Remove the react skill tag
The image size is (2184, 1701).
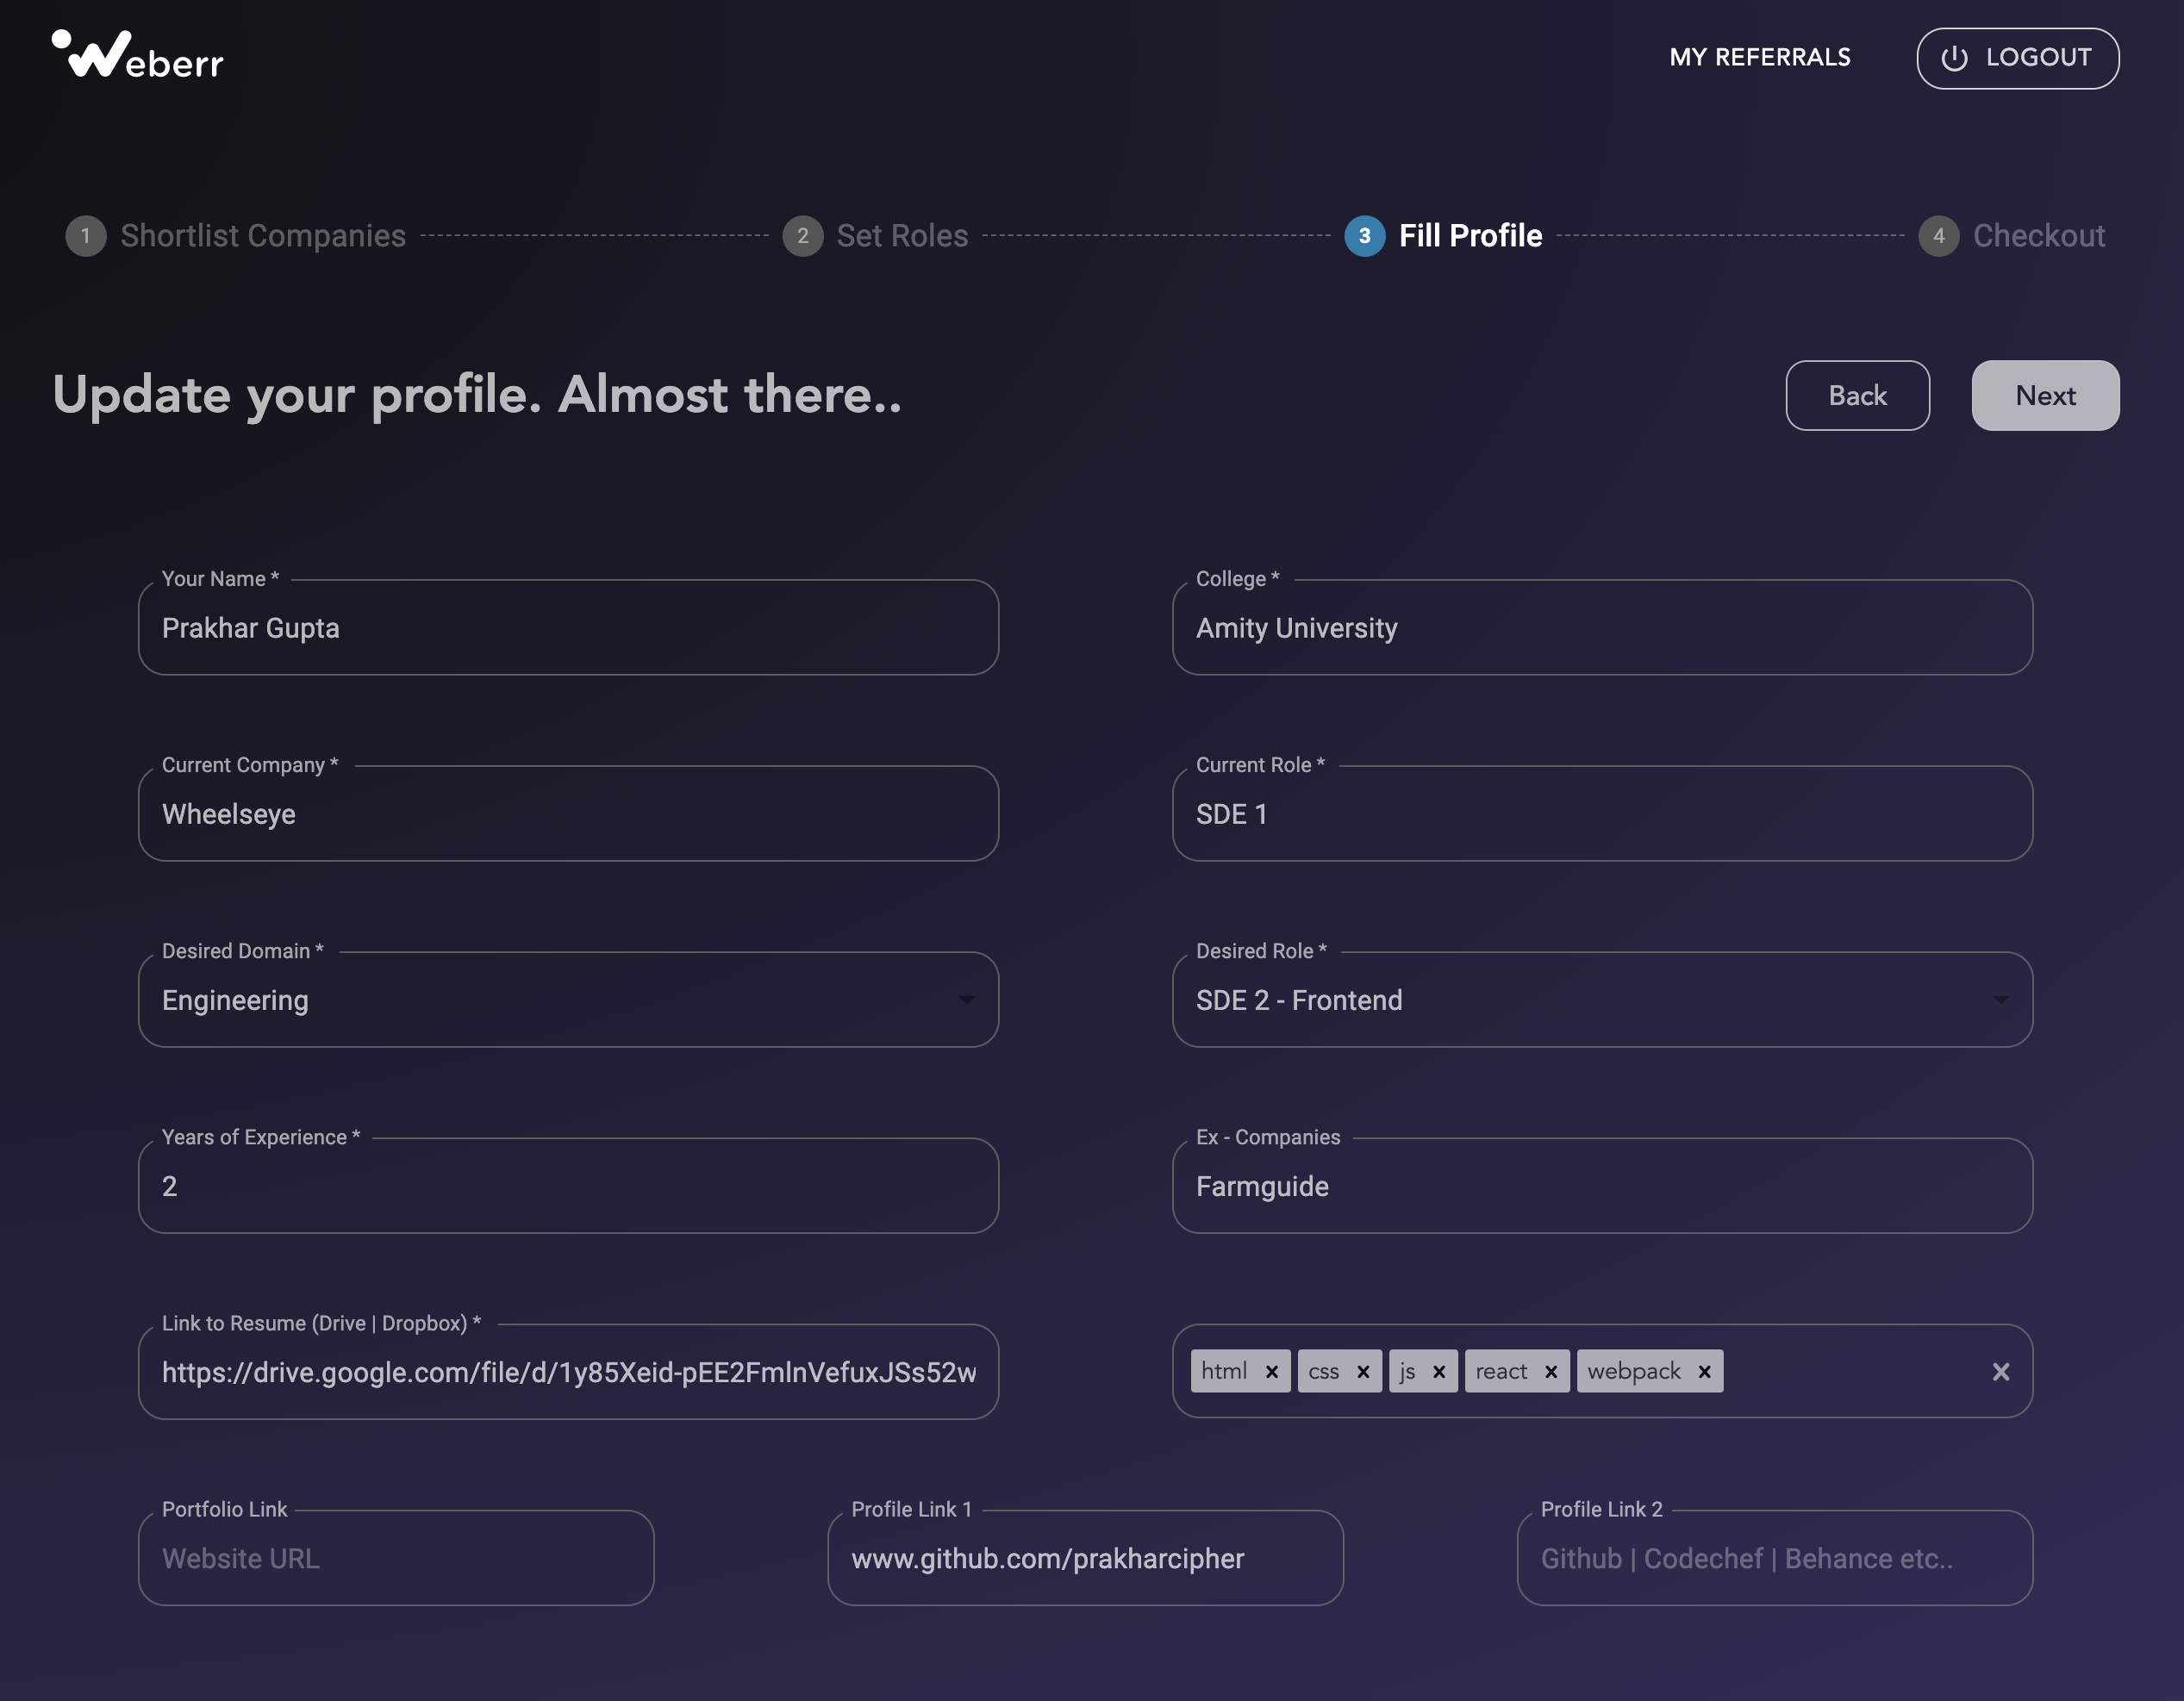coord(1550,1372)
